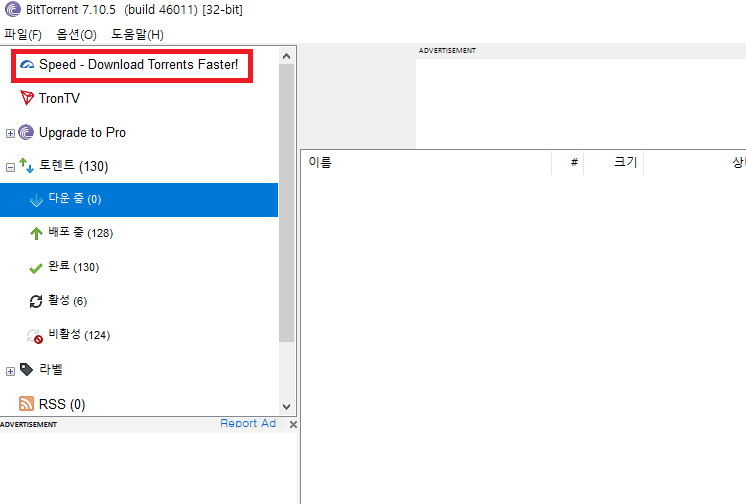
Task: Collapse the 토렌트 (130) tree node
Action: [x=10, y=167]
